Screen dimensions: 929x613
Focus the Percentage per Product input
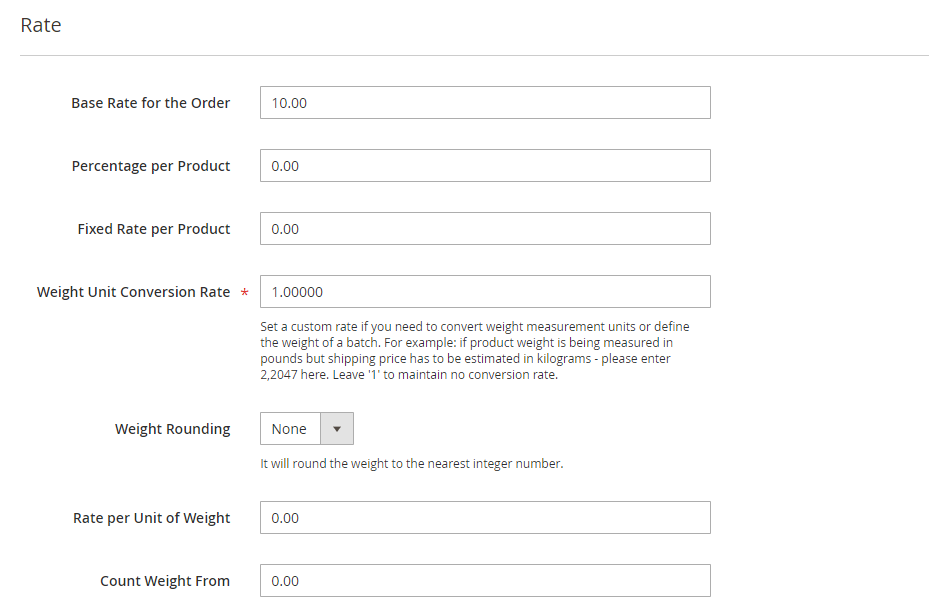(485, 166)
